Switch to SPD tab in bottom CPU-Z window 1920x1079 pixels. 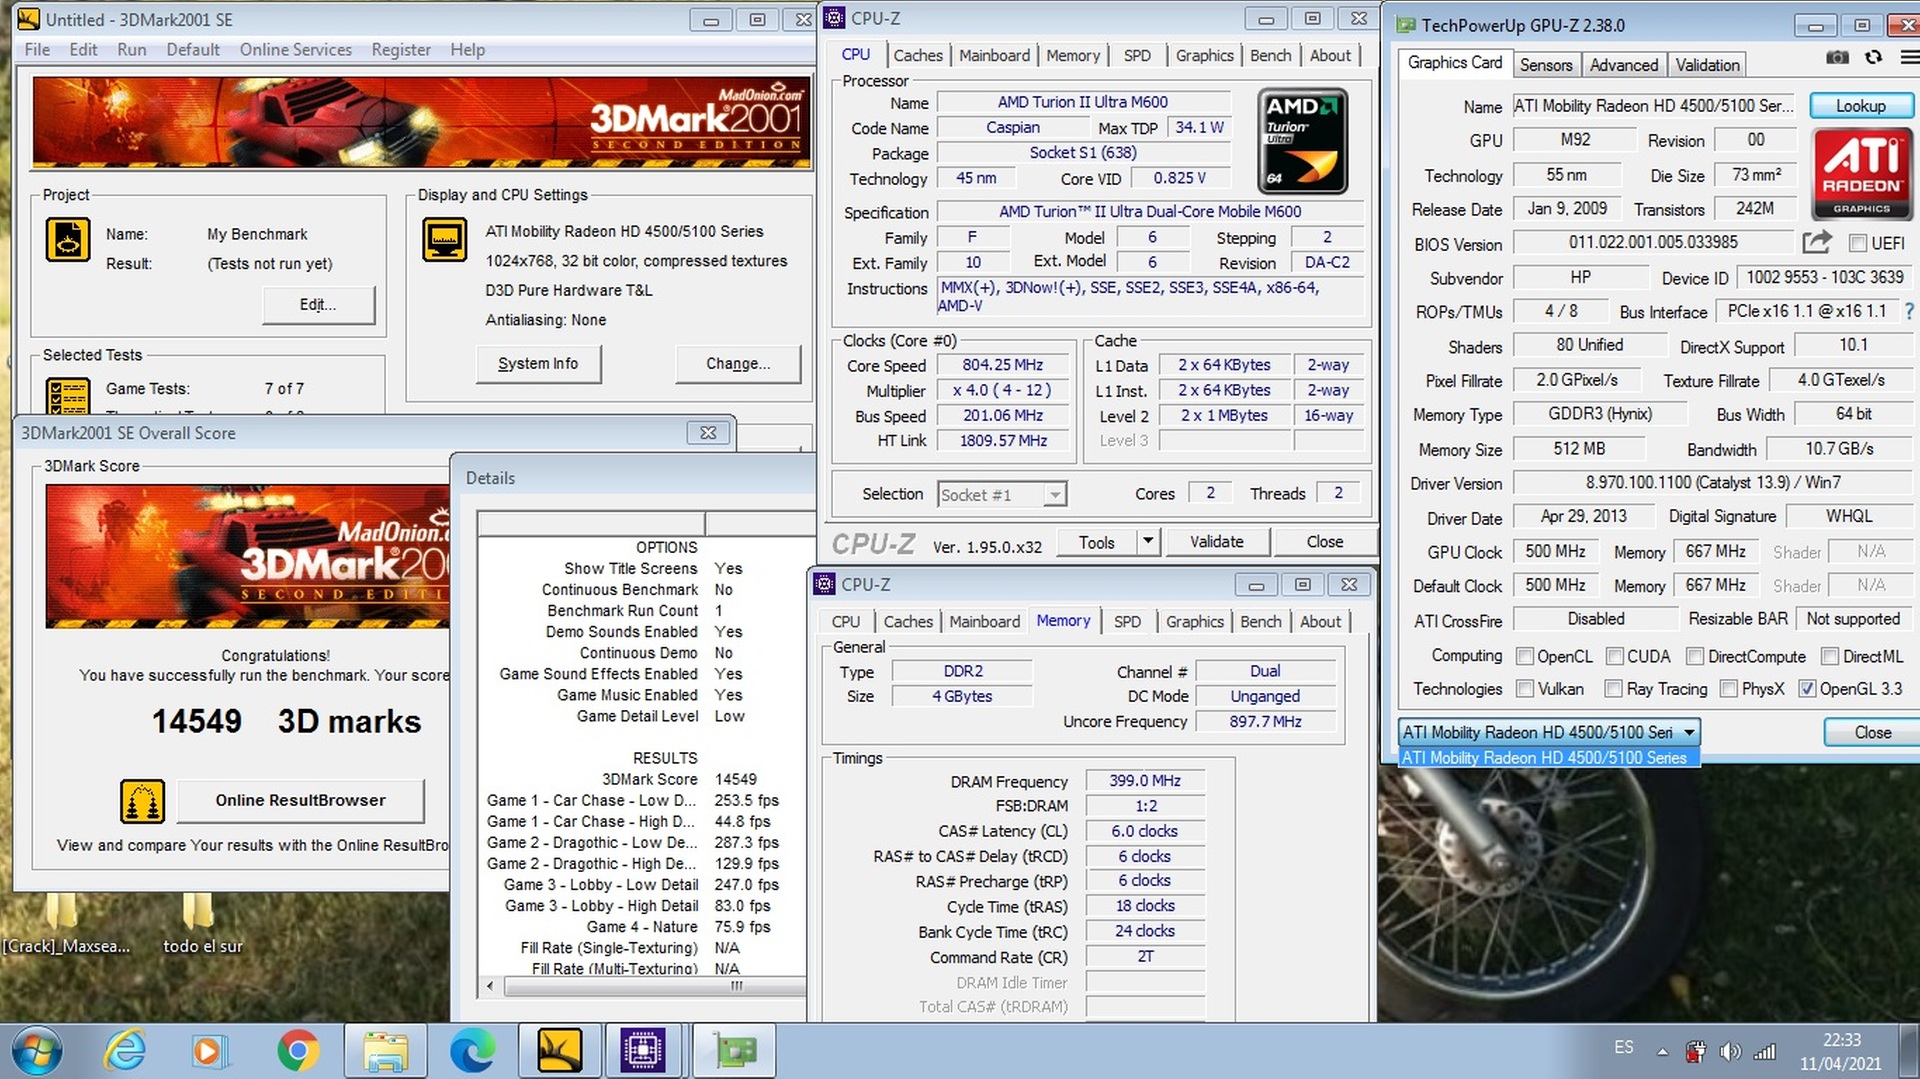coord(1127,621)
